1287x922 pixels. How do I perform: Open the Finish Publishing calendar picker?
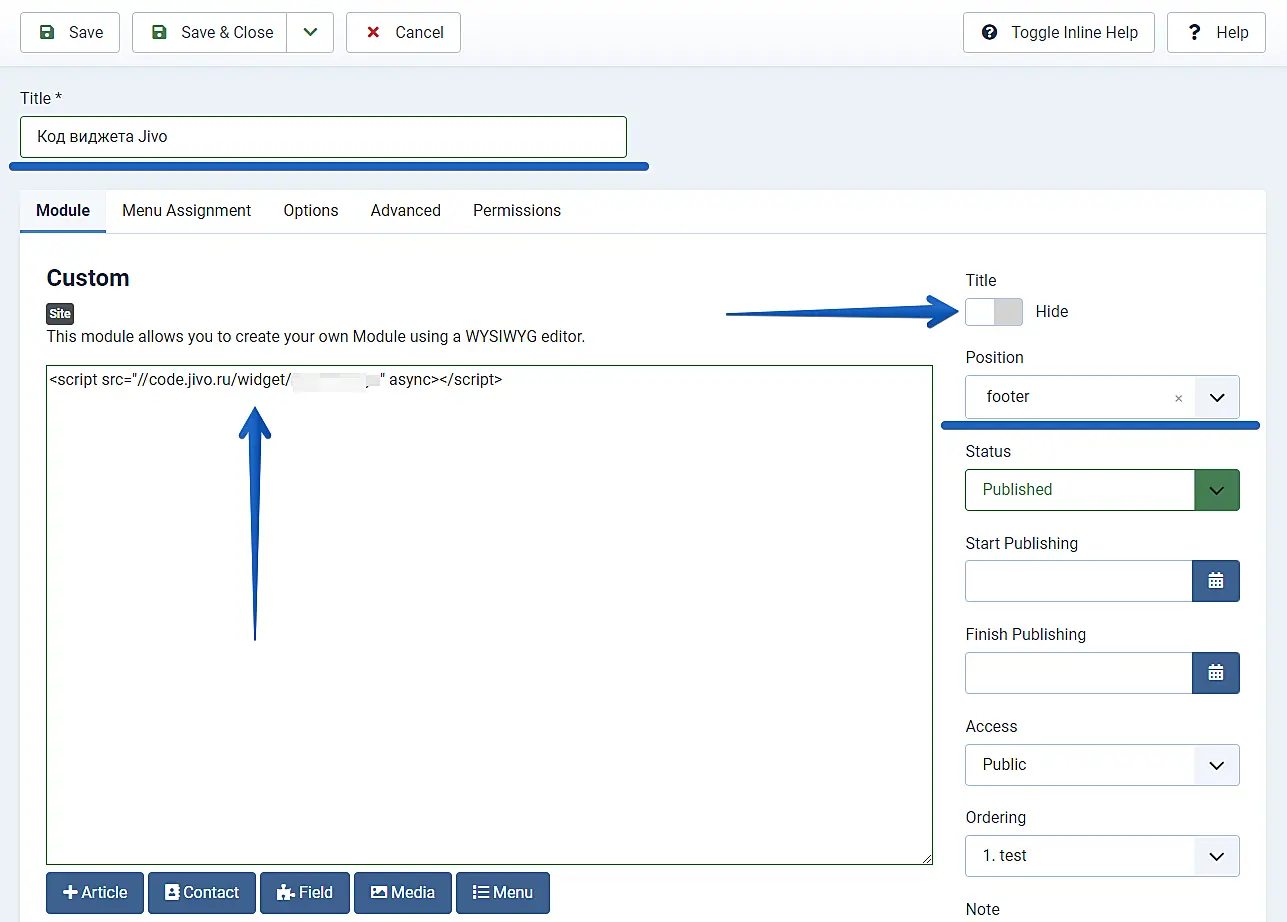click(1215, 673)
